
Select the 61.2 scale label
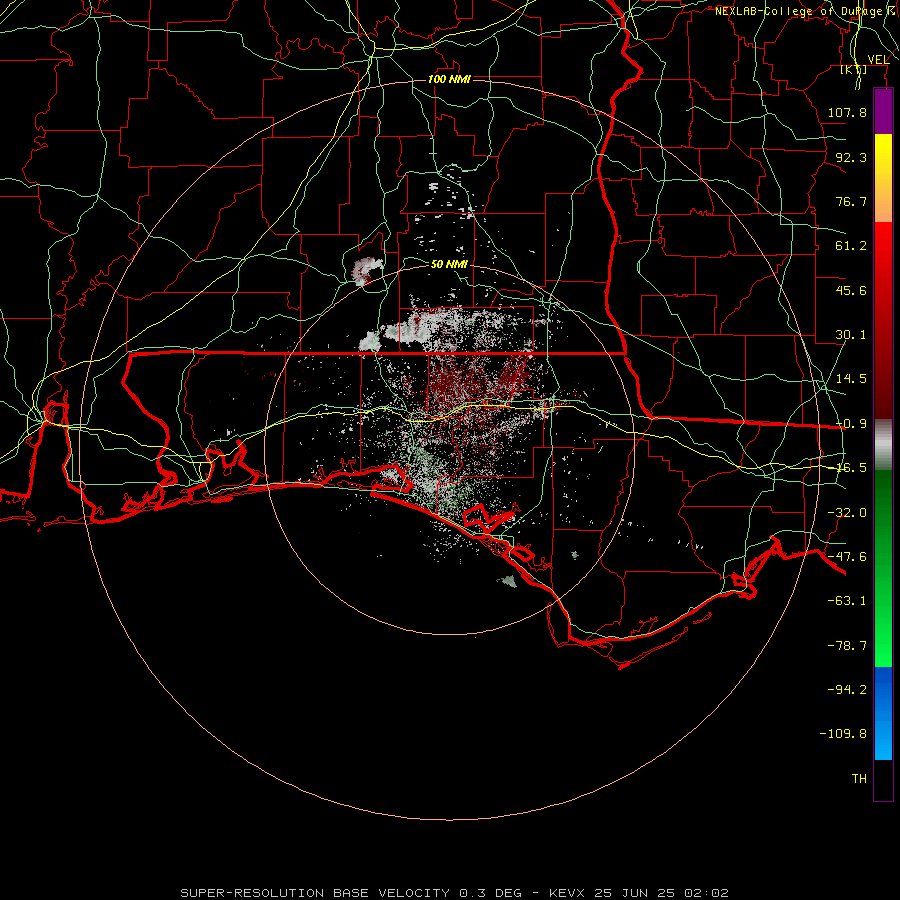(x=851, y=246)
